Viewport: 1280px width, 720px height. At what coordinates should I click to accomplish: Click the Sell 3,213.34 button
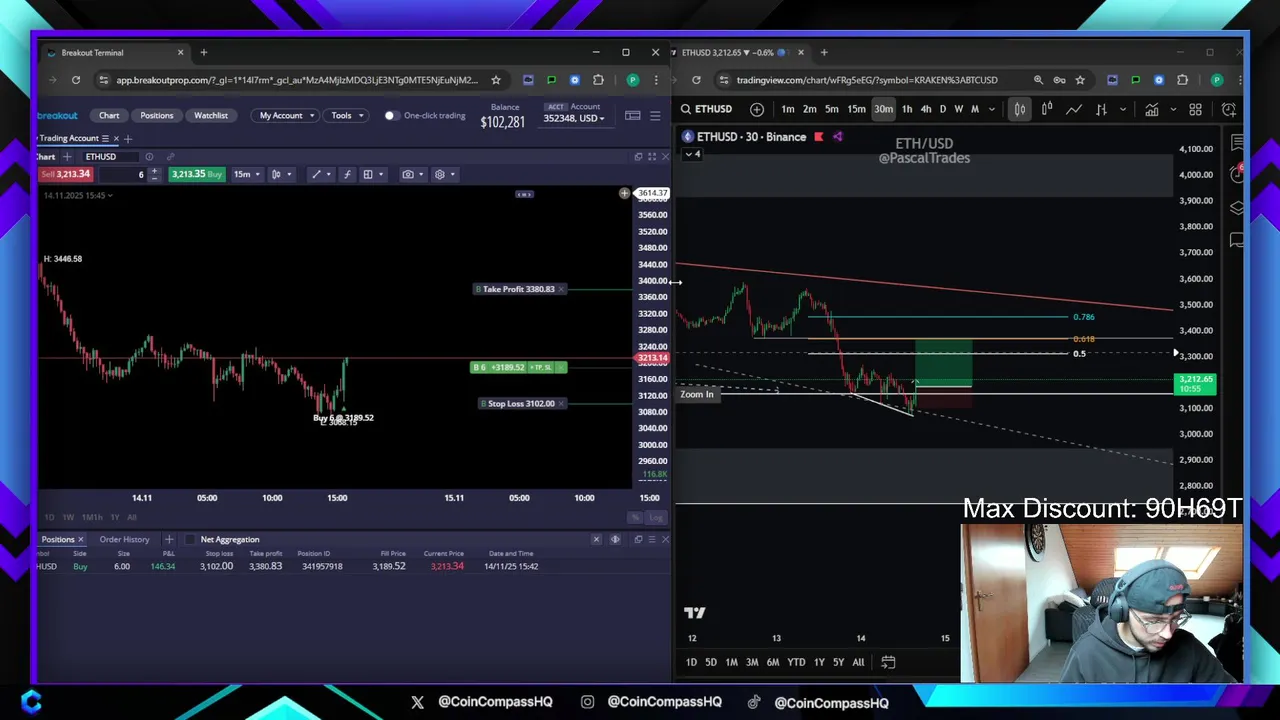click(66, 174)
